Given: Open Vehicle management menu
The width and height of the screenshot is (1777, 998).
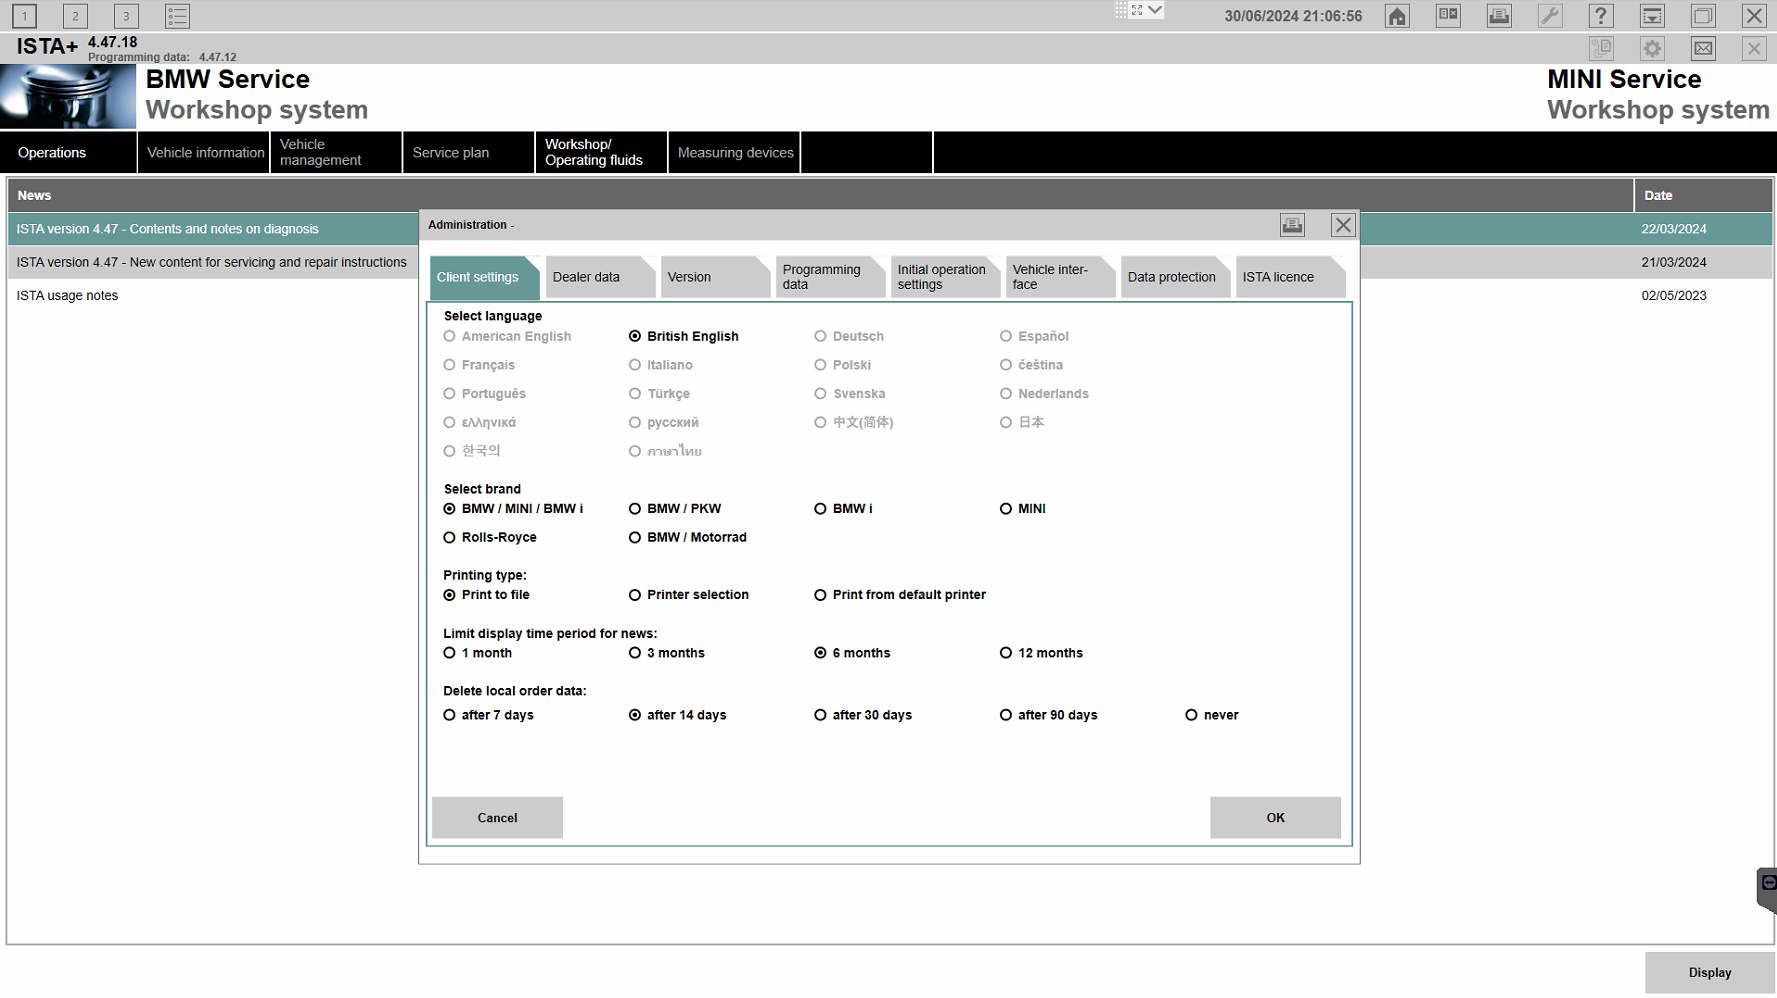Looking at the screenshot, I should click(336, 153).
